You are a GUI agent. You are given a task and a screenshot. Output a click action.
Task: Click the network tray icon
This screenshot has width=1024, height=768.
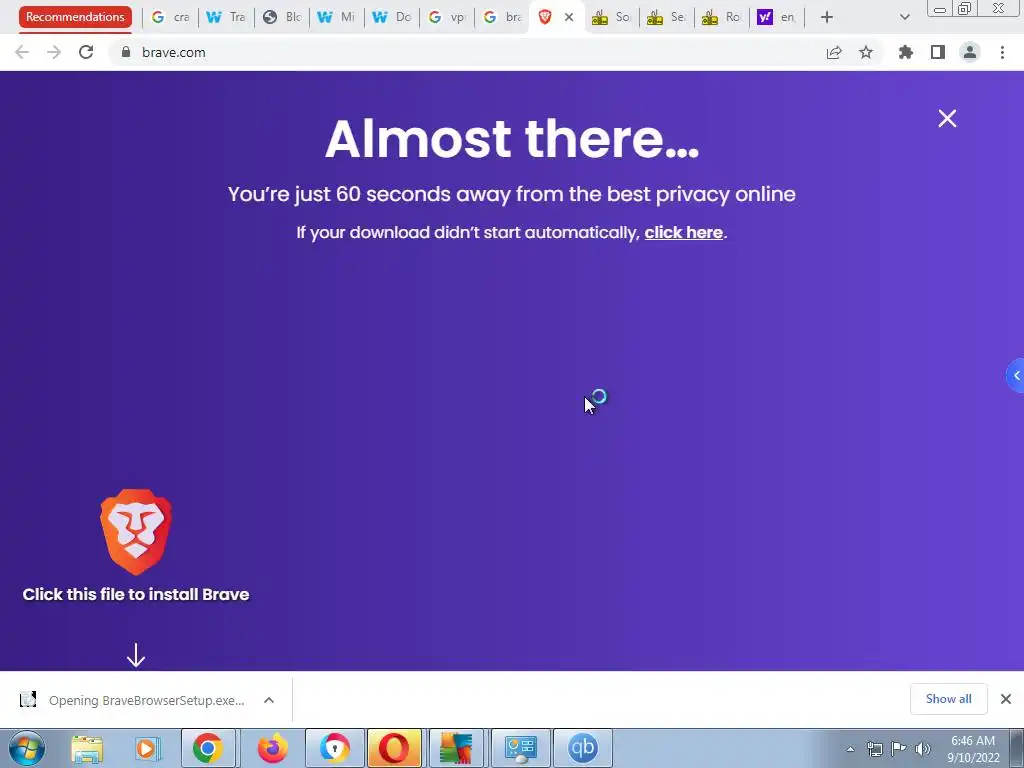[874, 749]
